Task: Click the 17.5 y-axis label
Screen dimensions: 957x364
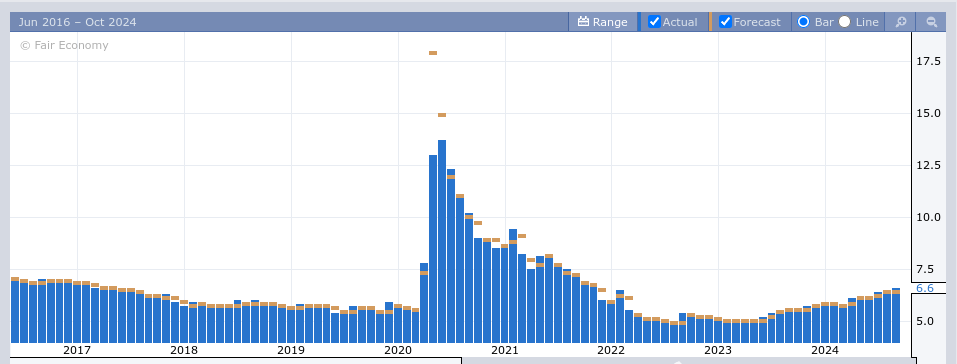Action: (x=928, y=62)
